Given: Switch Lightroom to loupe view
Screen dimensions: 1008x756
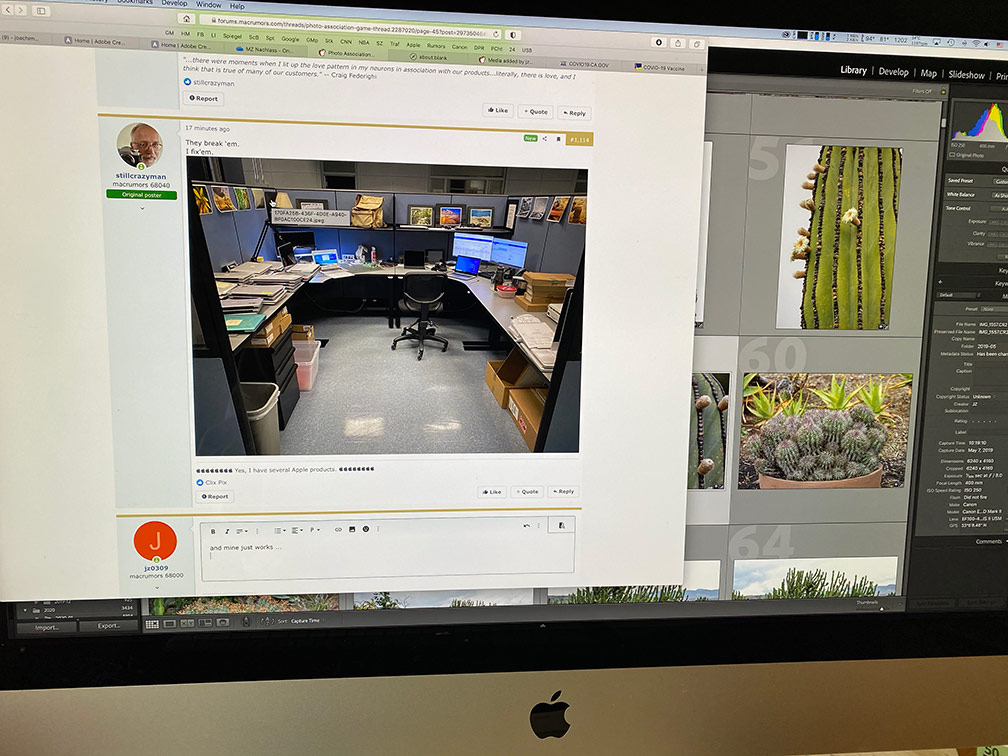Looking at the screenshot, I should pyautogui.click(x=170, y=624).
